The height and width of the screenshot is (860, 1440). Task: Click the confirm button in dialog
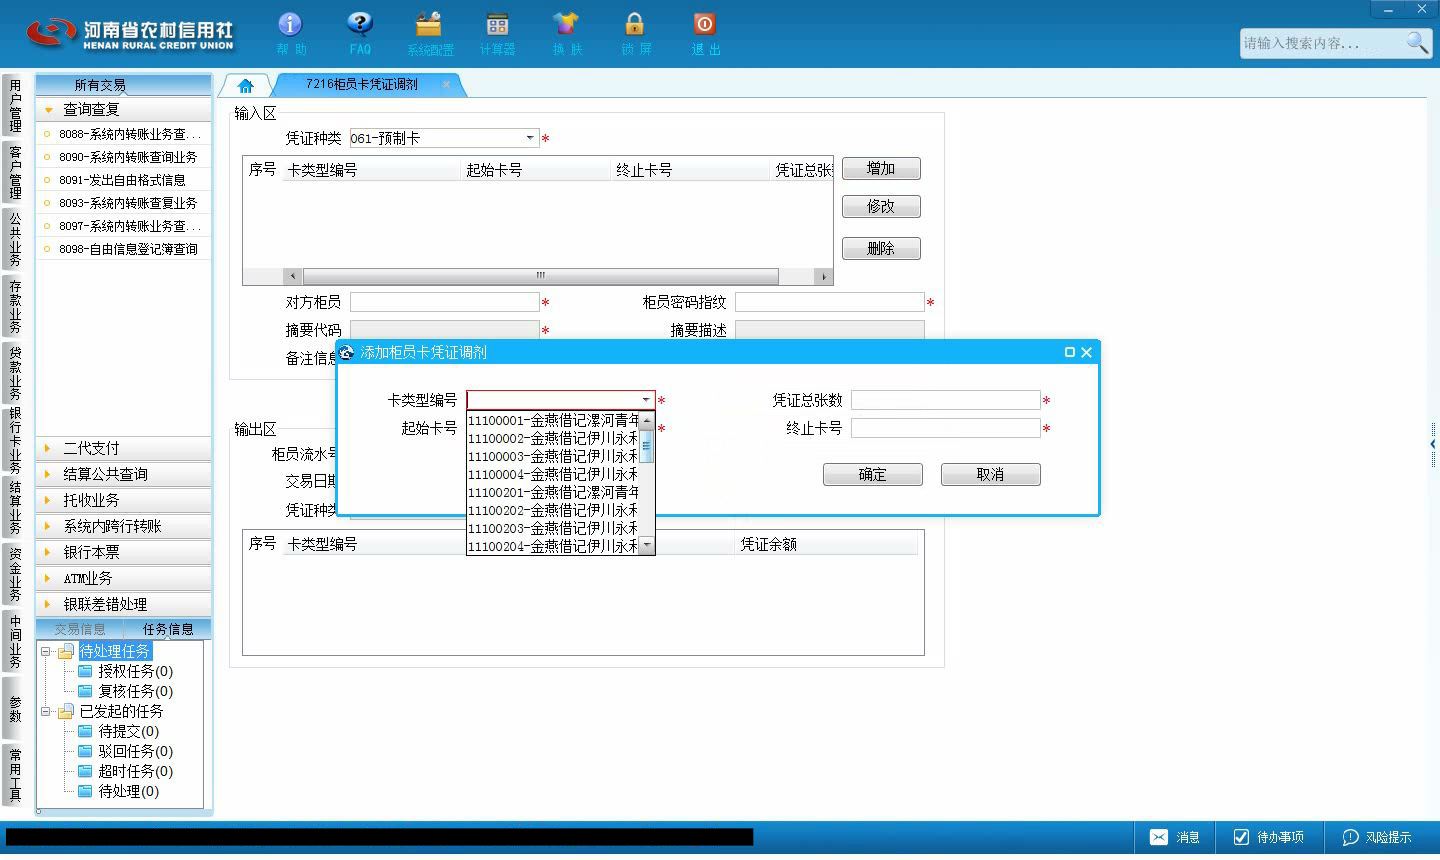click(x=872, y=474)
